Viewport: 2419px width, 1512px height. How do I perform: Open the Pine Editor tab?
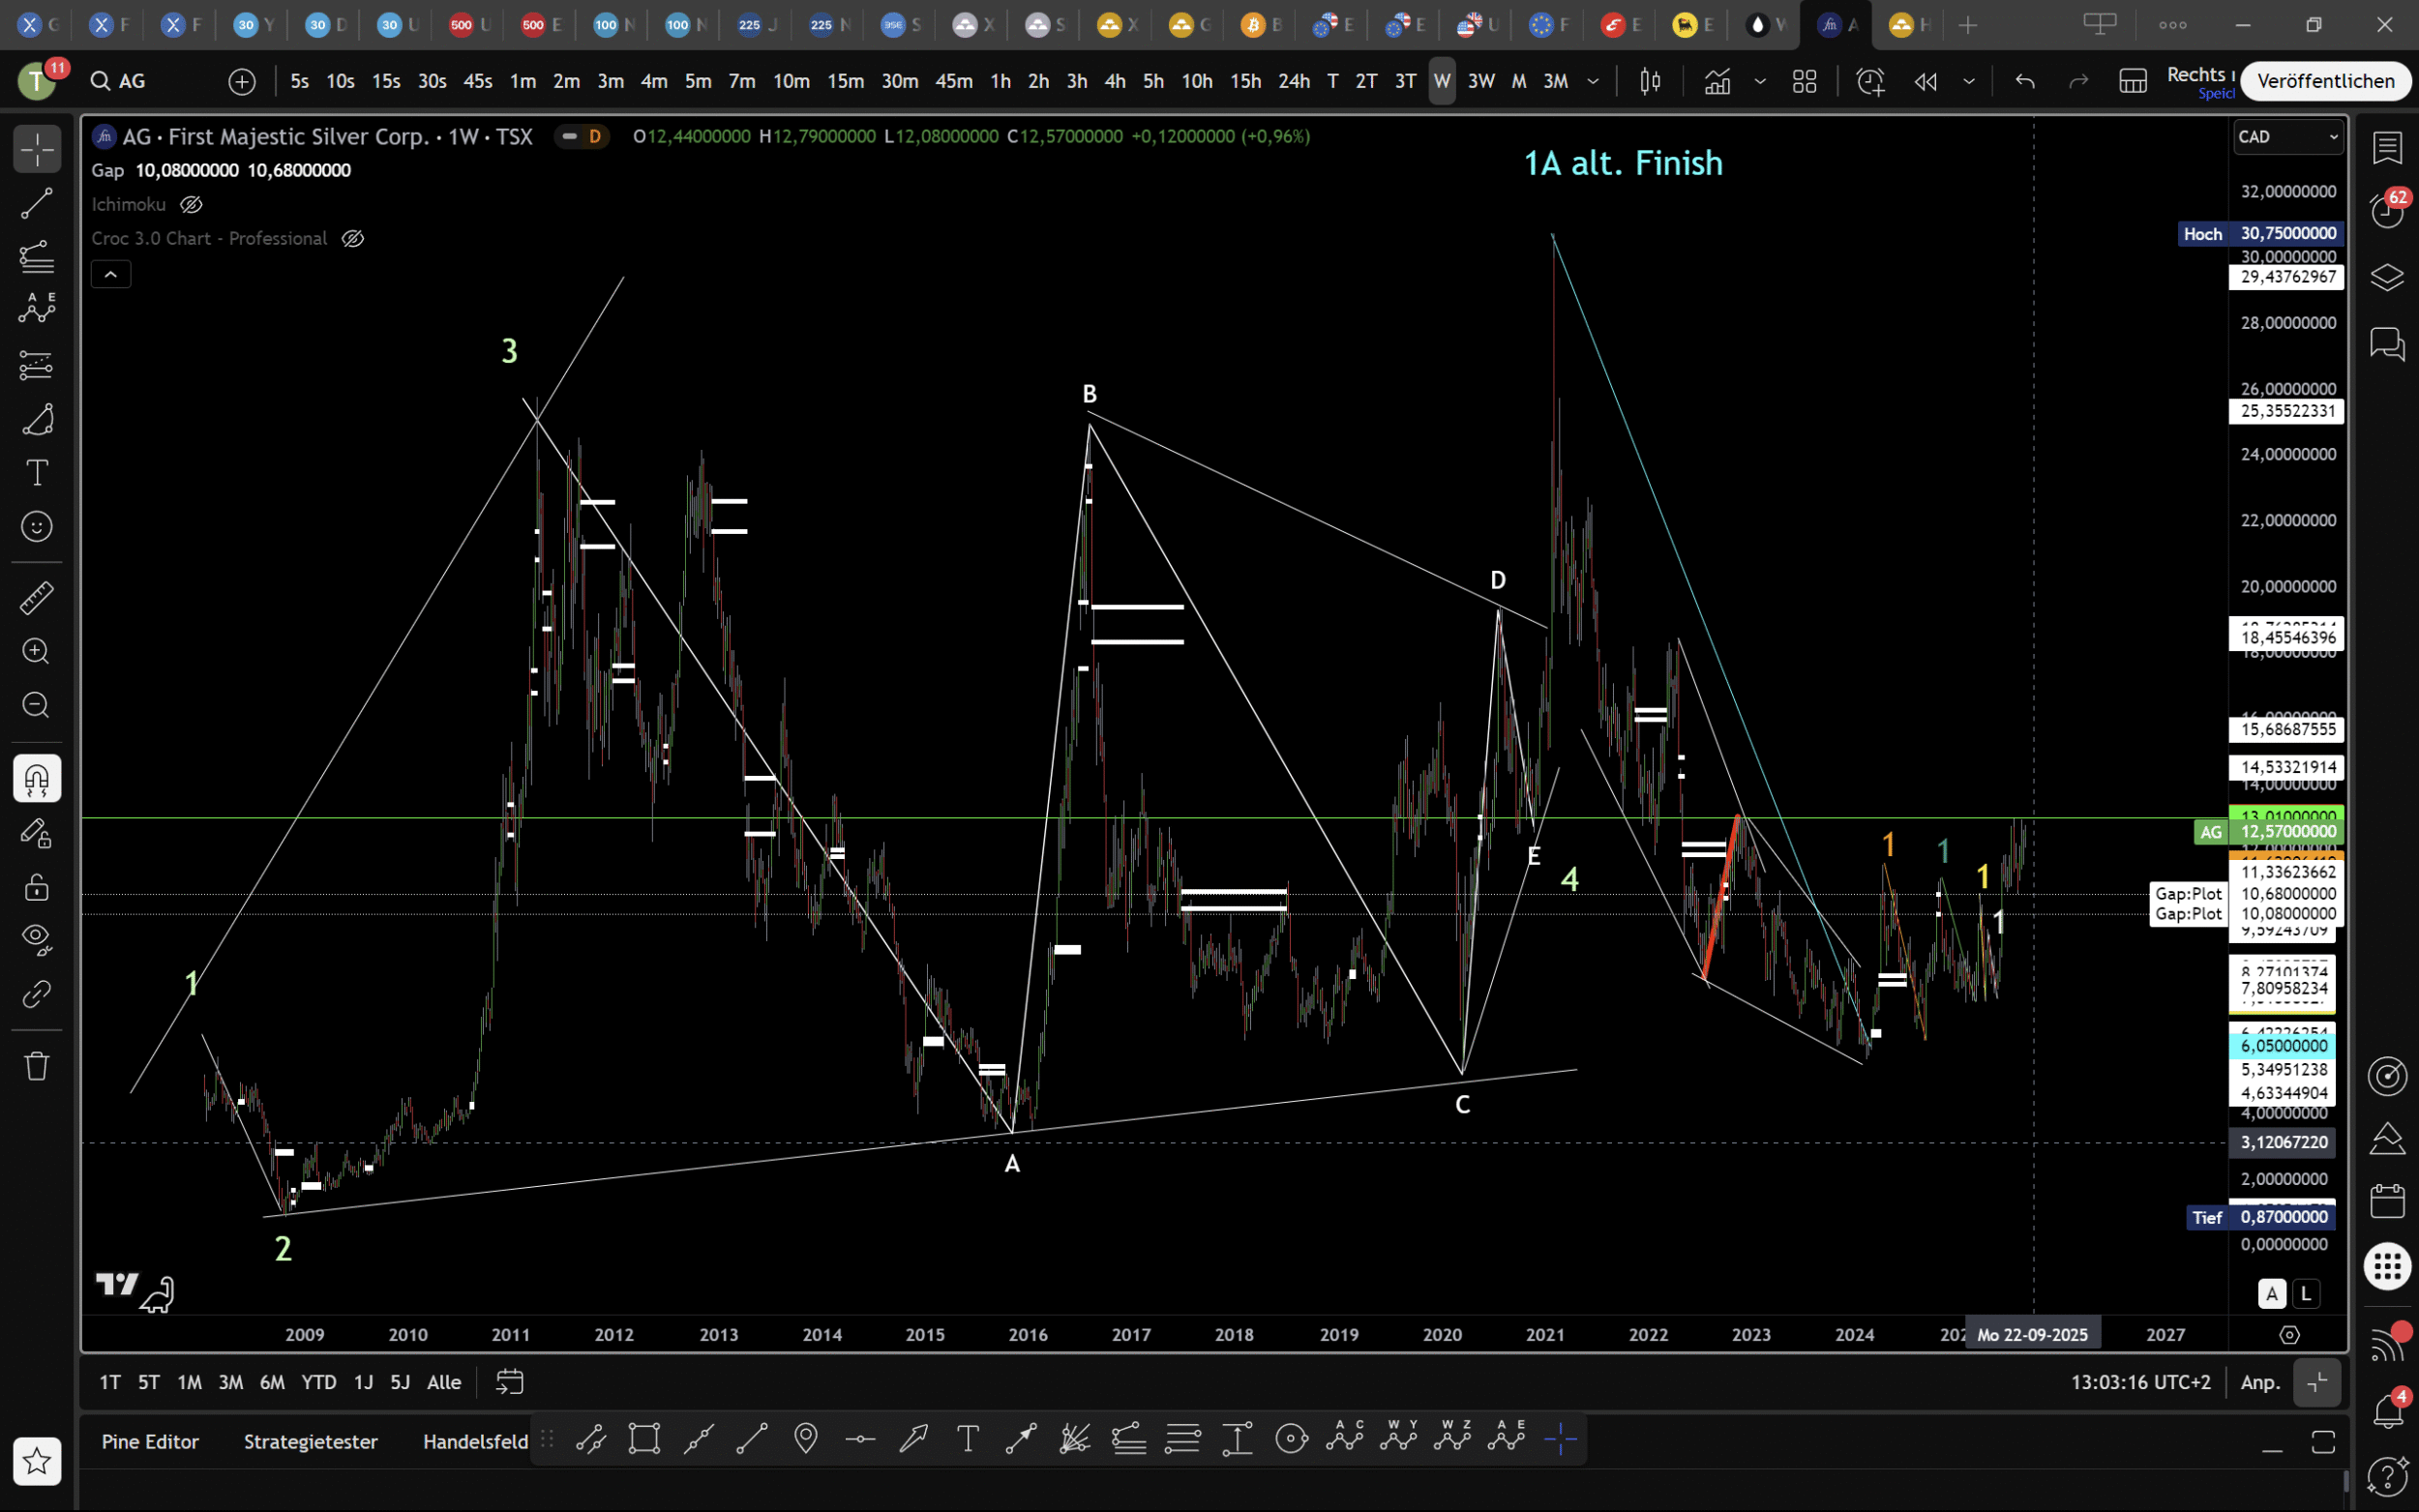[x=150, y=1442]
